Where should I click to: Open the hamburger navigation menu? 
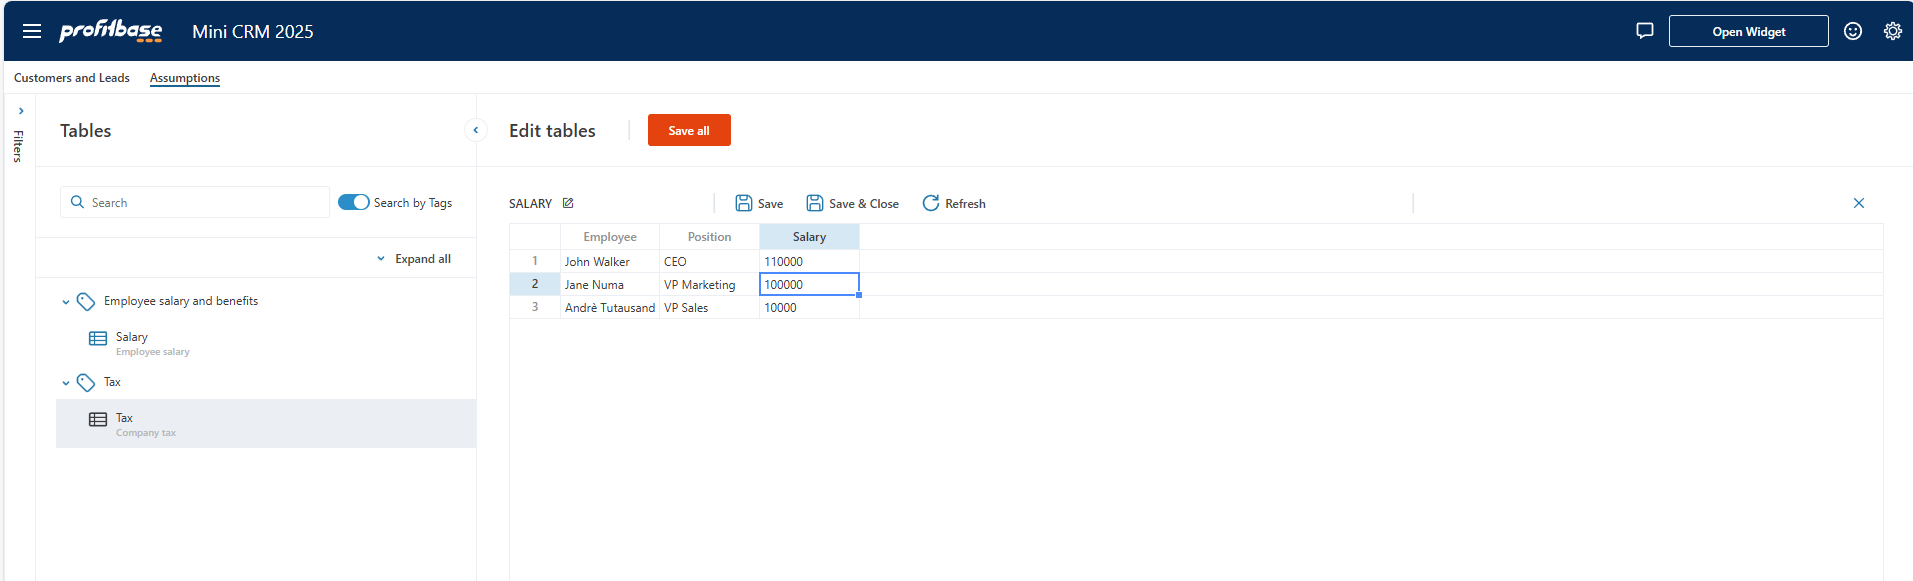coord(32,31)
